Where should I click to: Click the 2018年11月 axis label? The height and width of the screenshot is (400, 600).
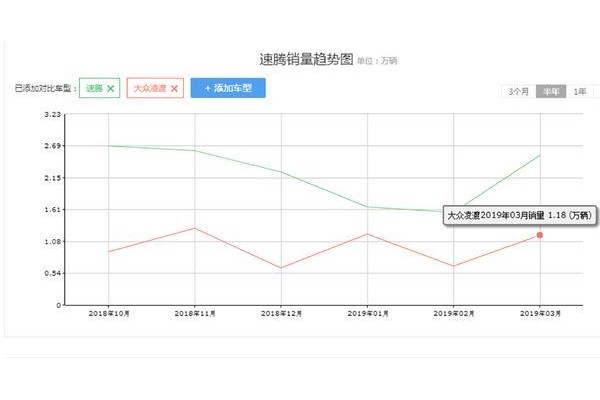pos(195,313)
